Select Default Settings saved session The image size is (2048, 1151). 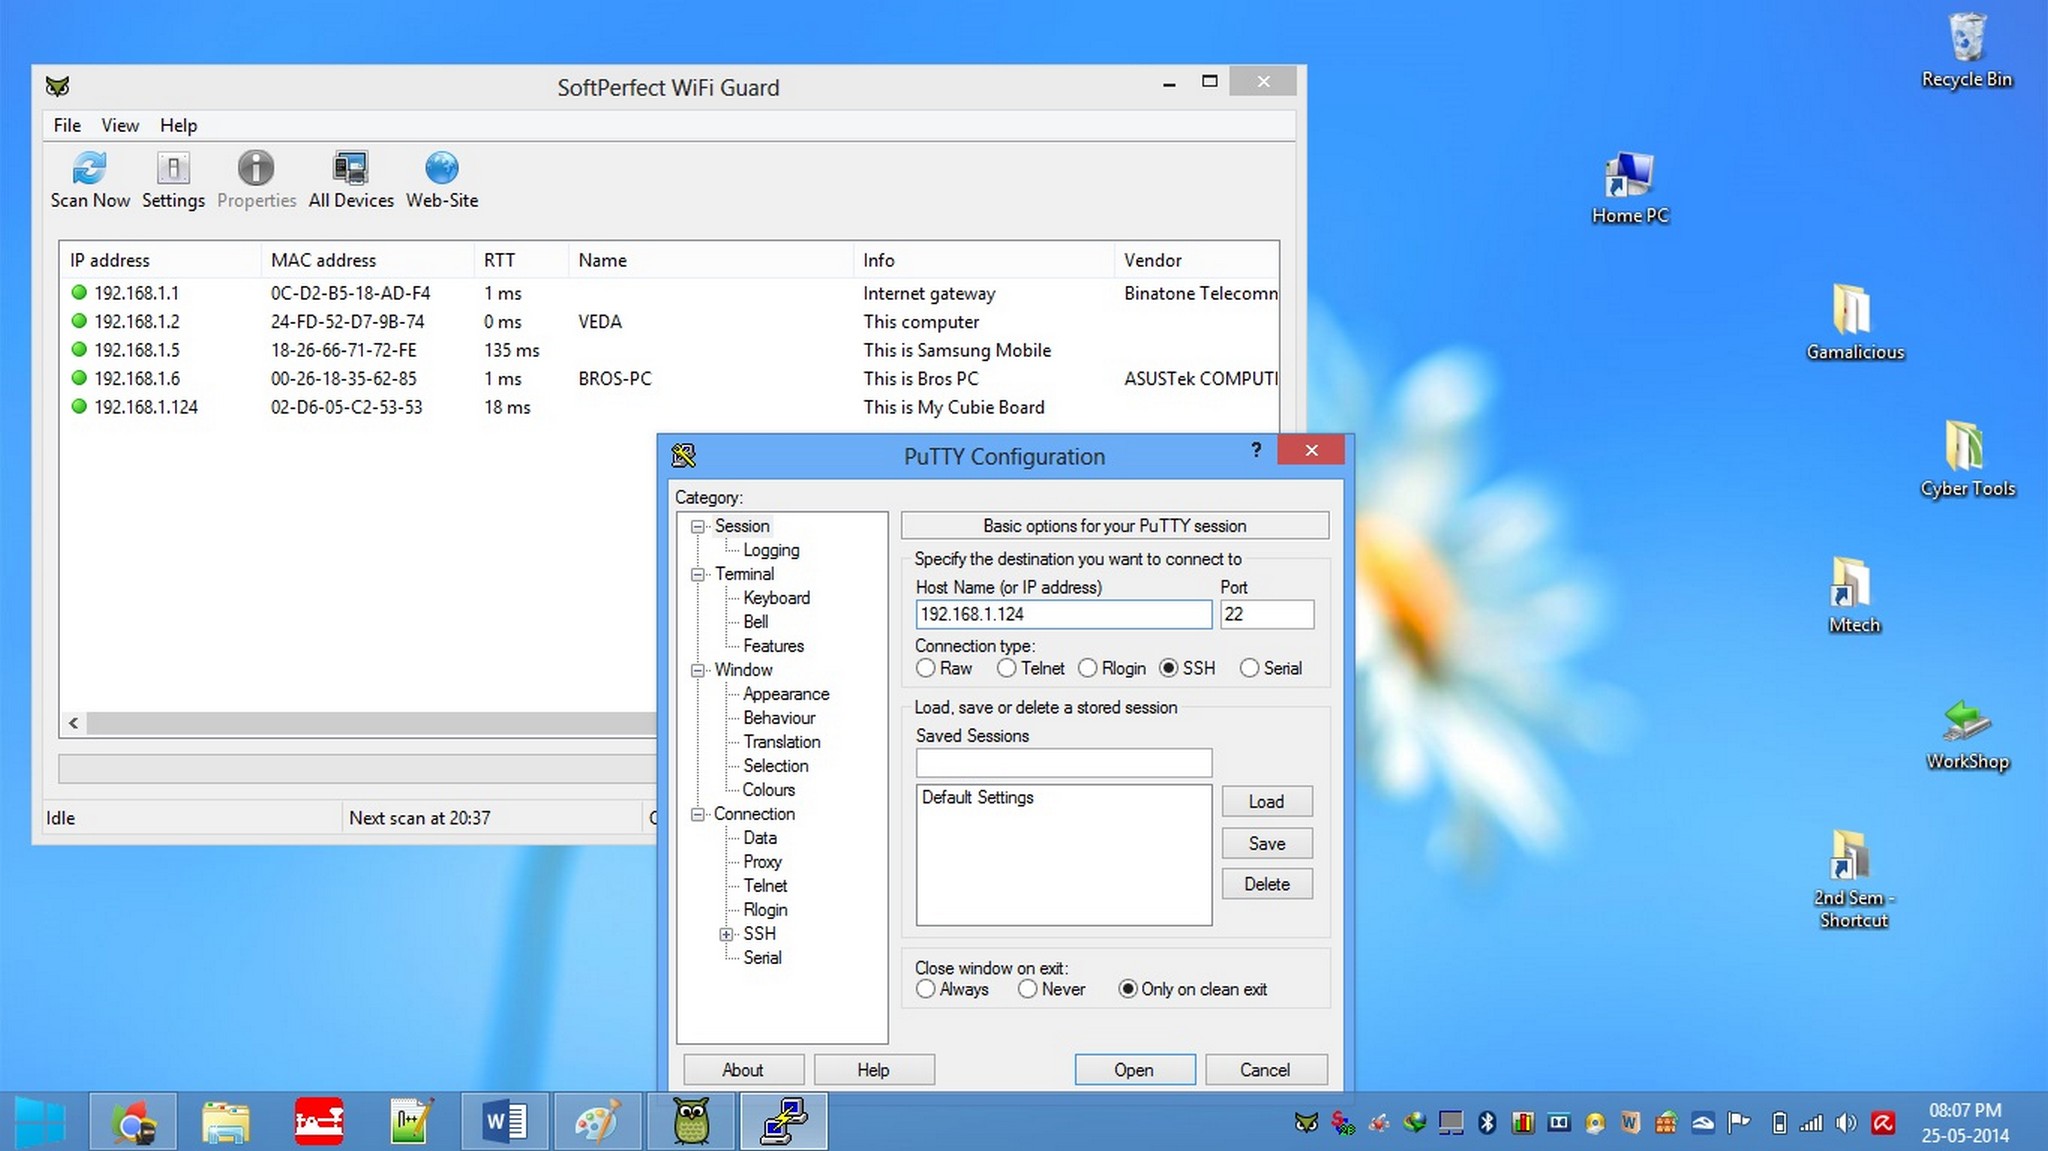(x=978, y=797)
